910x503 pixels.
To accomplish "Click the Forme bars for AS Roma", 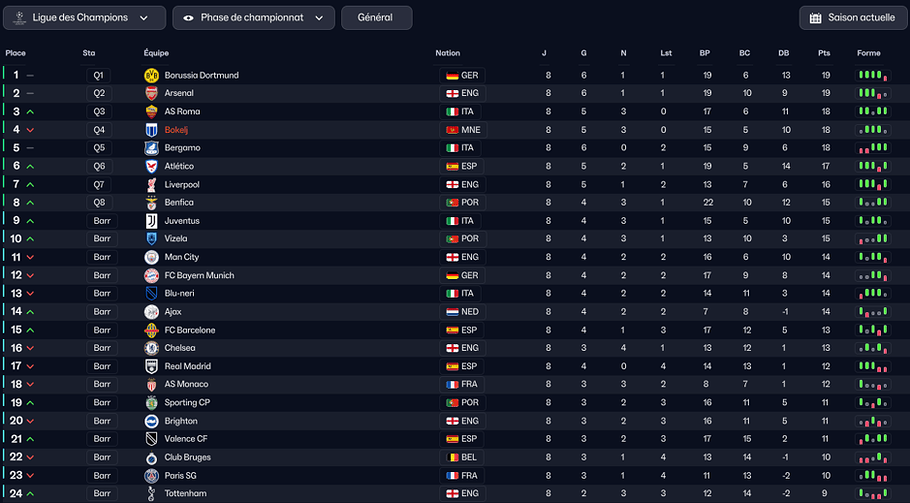I will click(873, 111).
